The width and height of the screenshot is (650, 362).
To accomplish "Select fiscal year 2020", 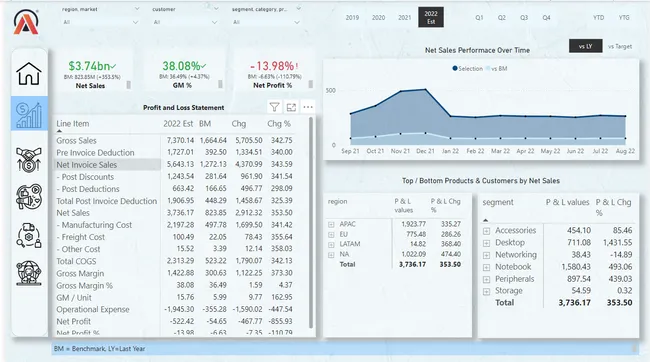I will tap(378, 17).
